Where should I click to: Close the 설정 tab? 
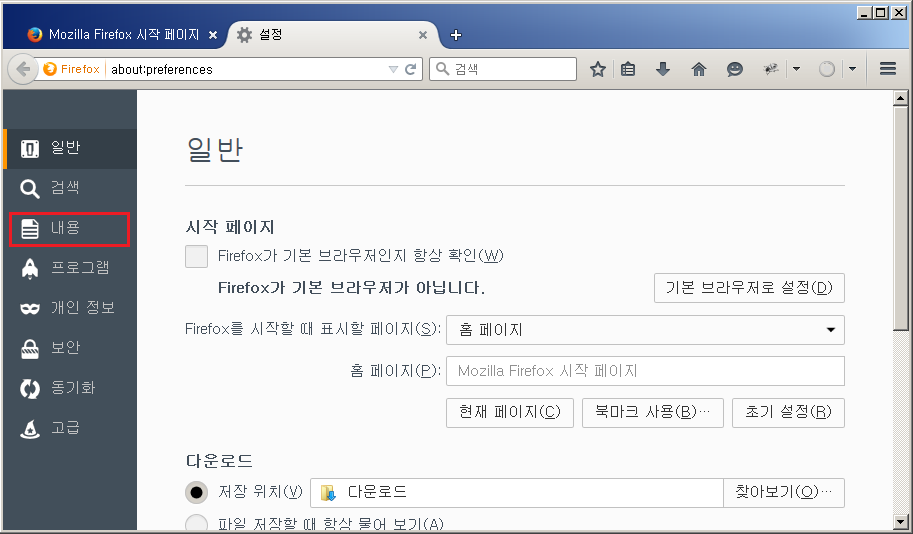pos(423,35)
